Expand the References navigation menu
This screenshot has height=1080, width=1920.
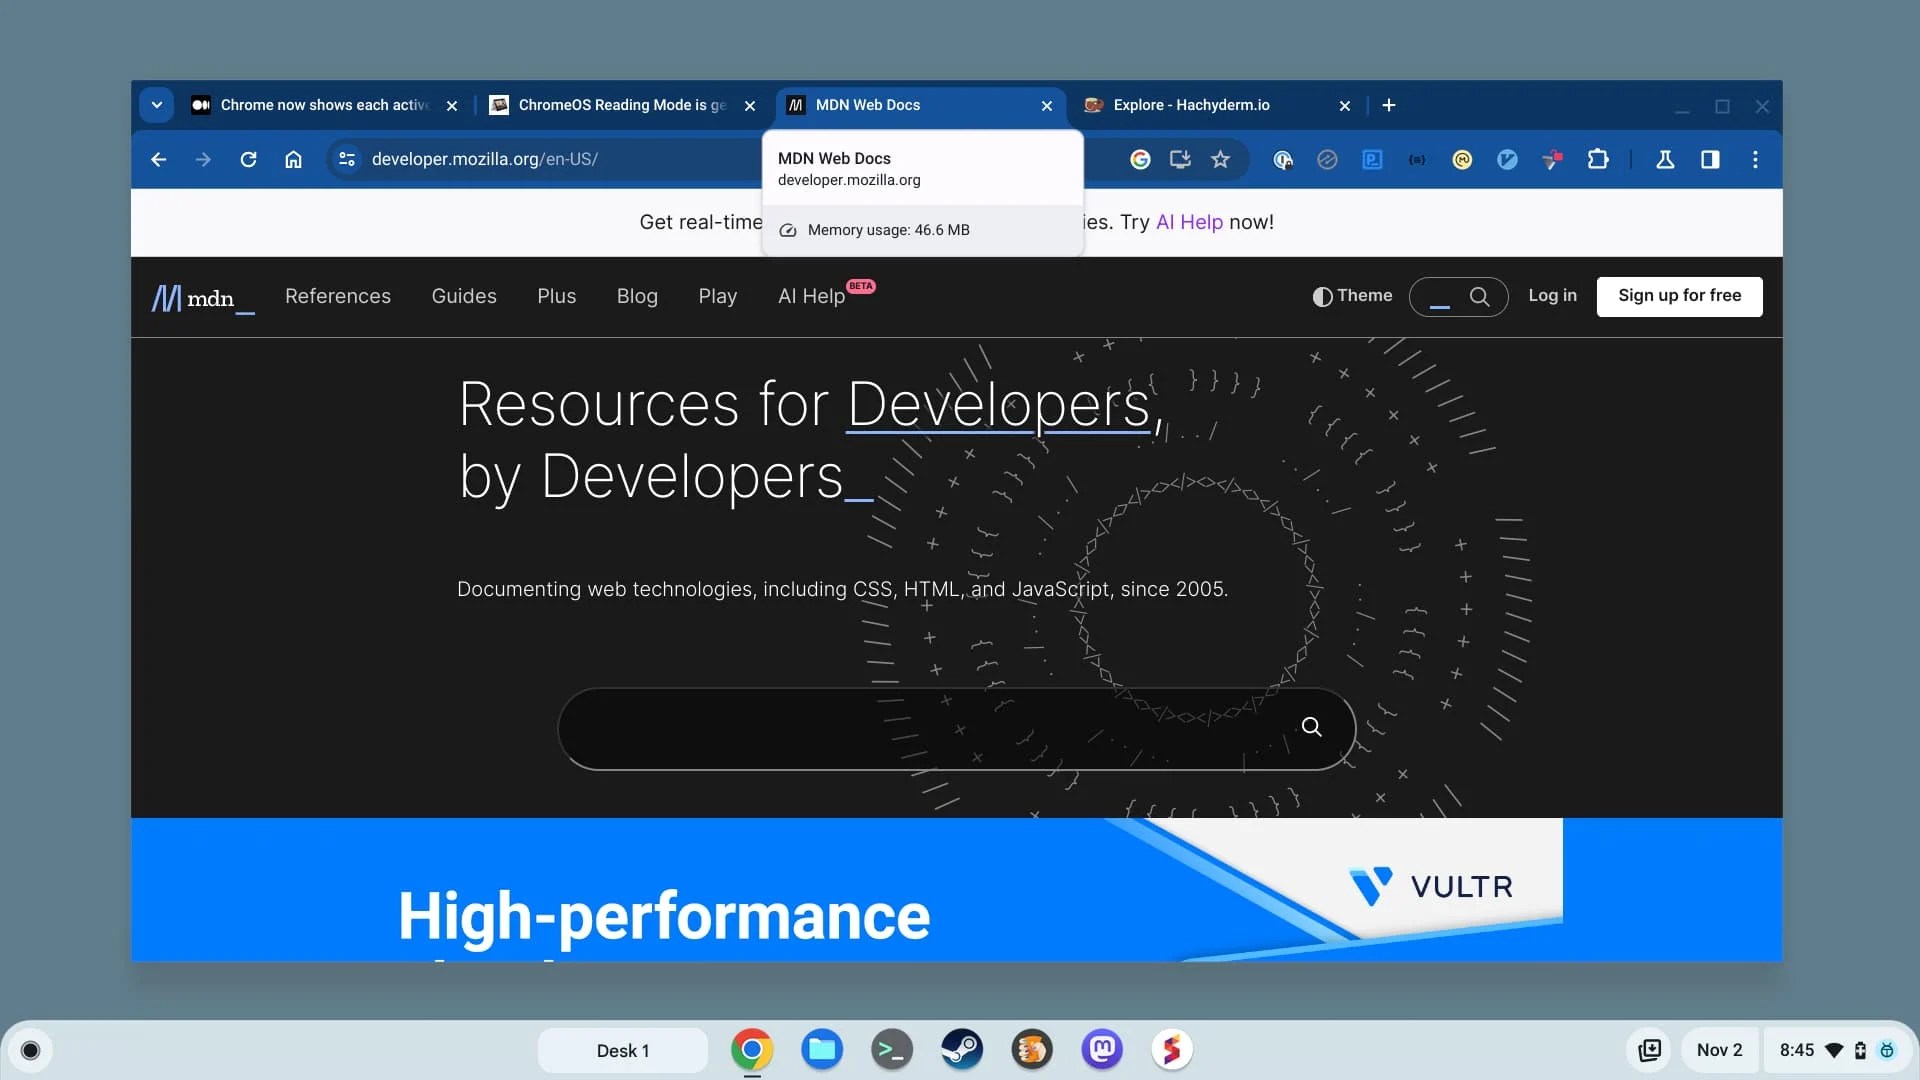[x=338, y=296]
